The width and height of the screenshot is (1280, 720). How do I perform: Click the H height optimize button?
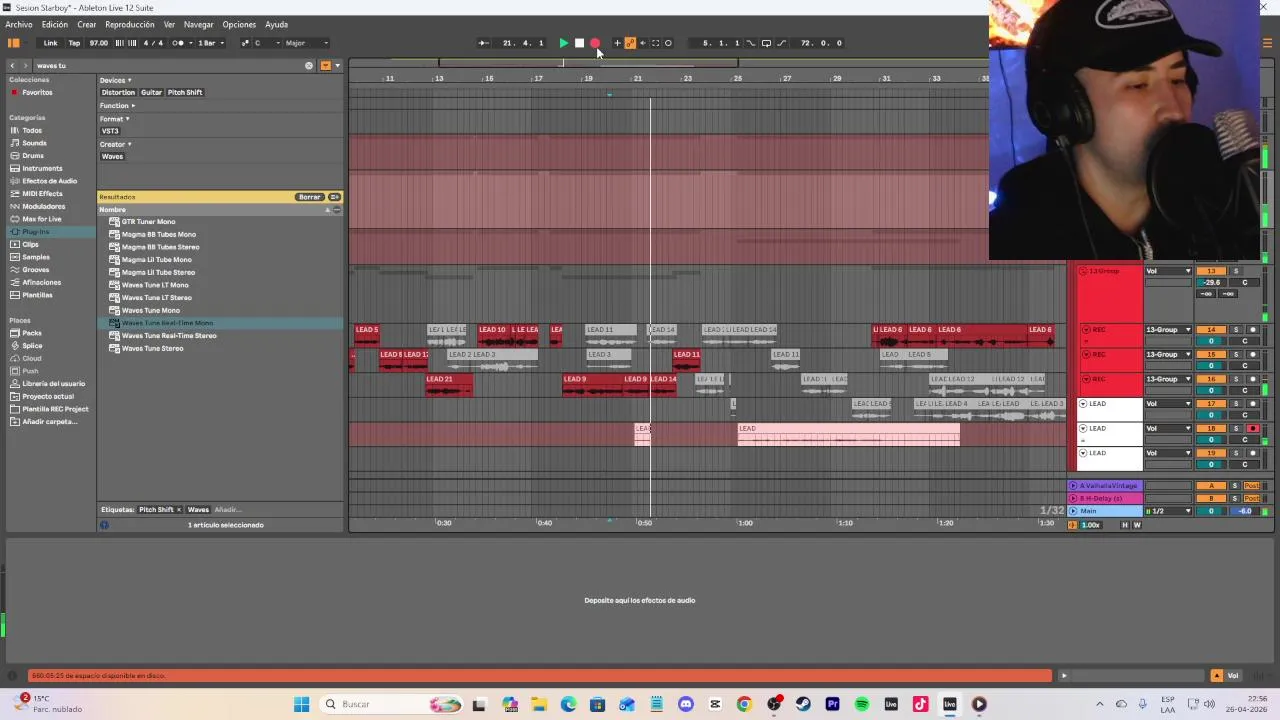click(x=1125, y=525)
